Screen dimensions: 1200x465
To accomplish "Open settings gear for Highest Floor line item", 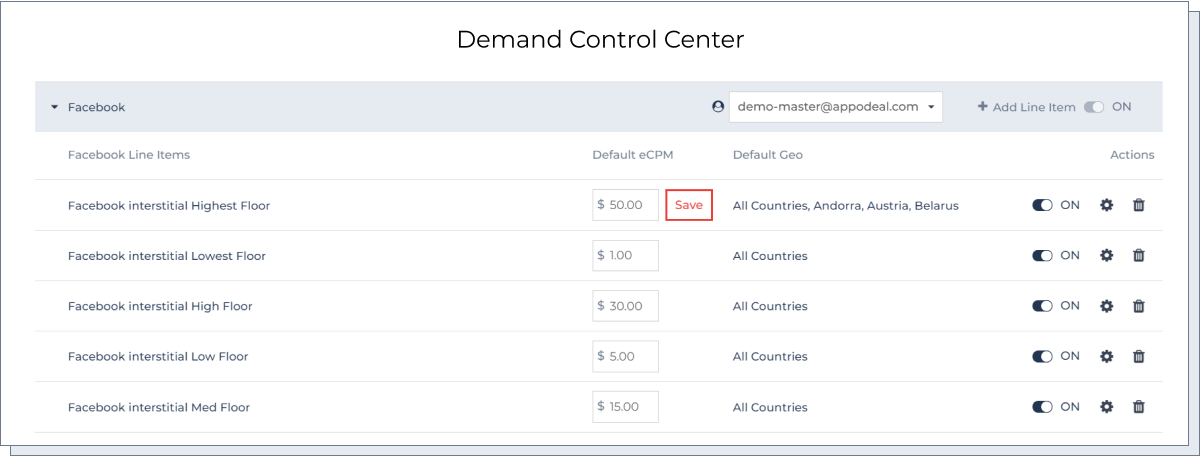I will (1106, 205).
